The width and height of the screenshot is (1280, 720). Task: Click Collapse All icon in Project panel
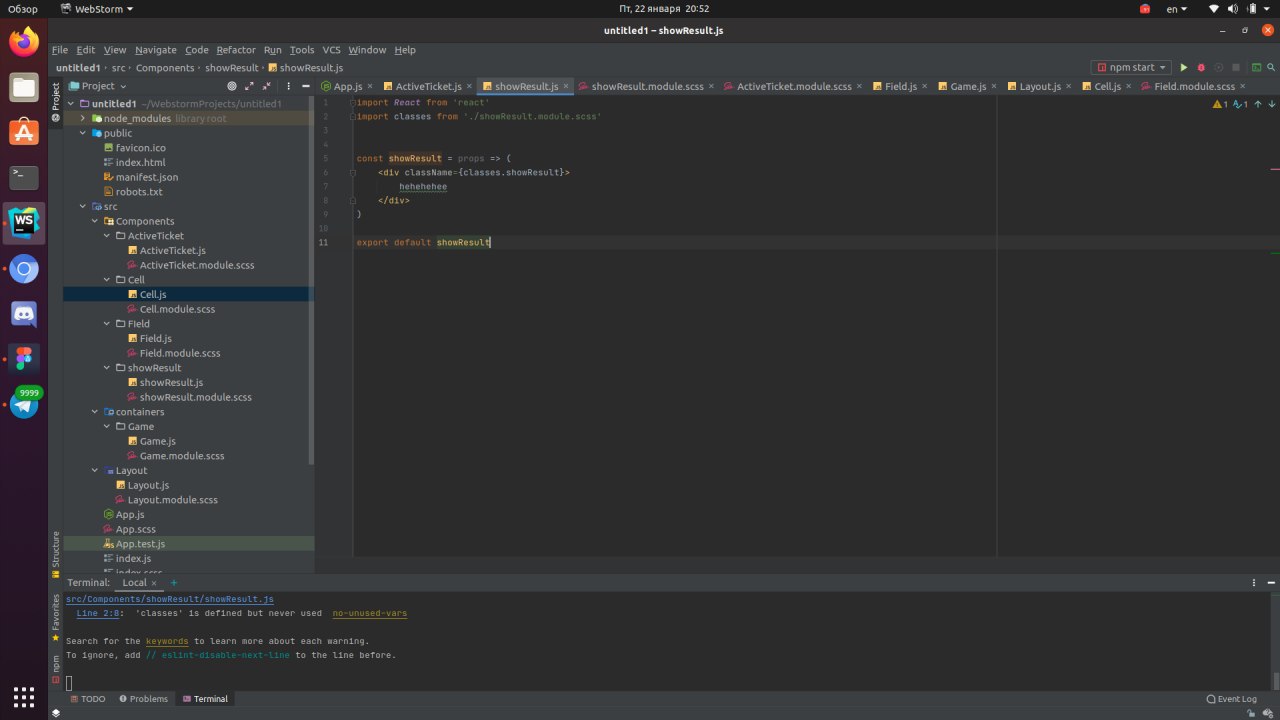[x=266, y=86]
